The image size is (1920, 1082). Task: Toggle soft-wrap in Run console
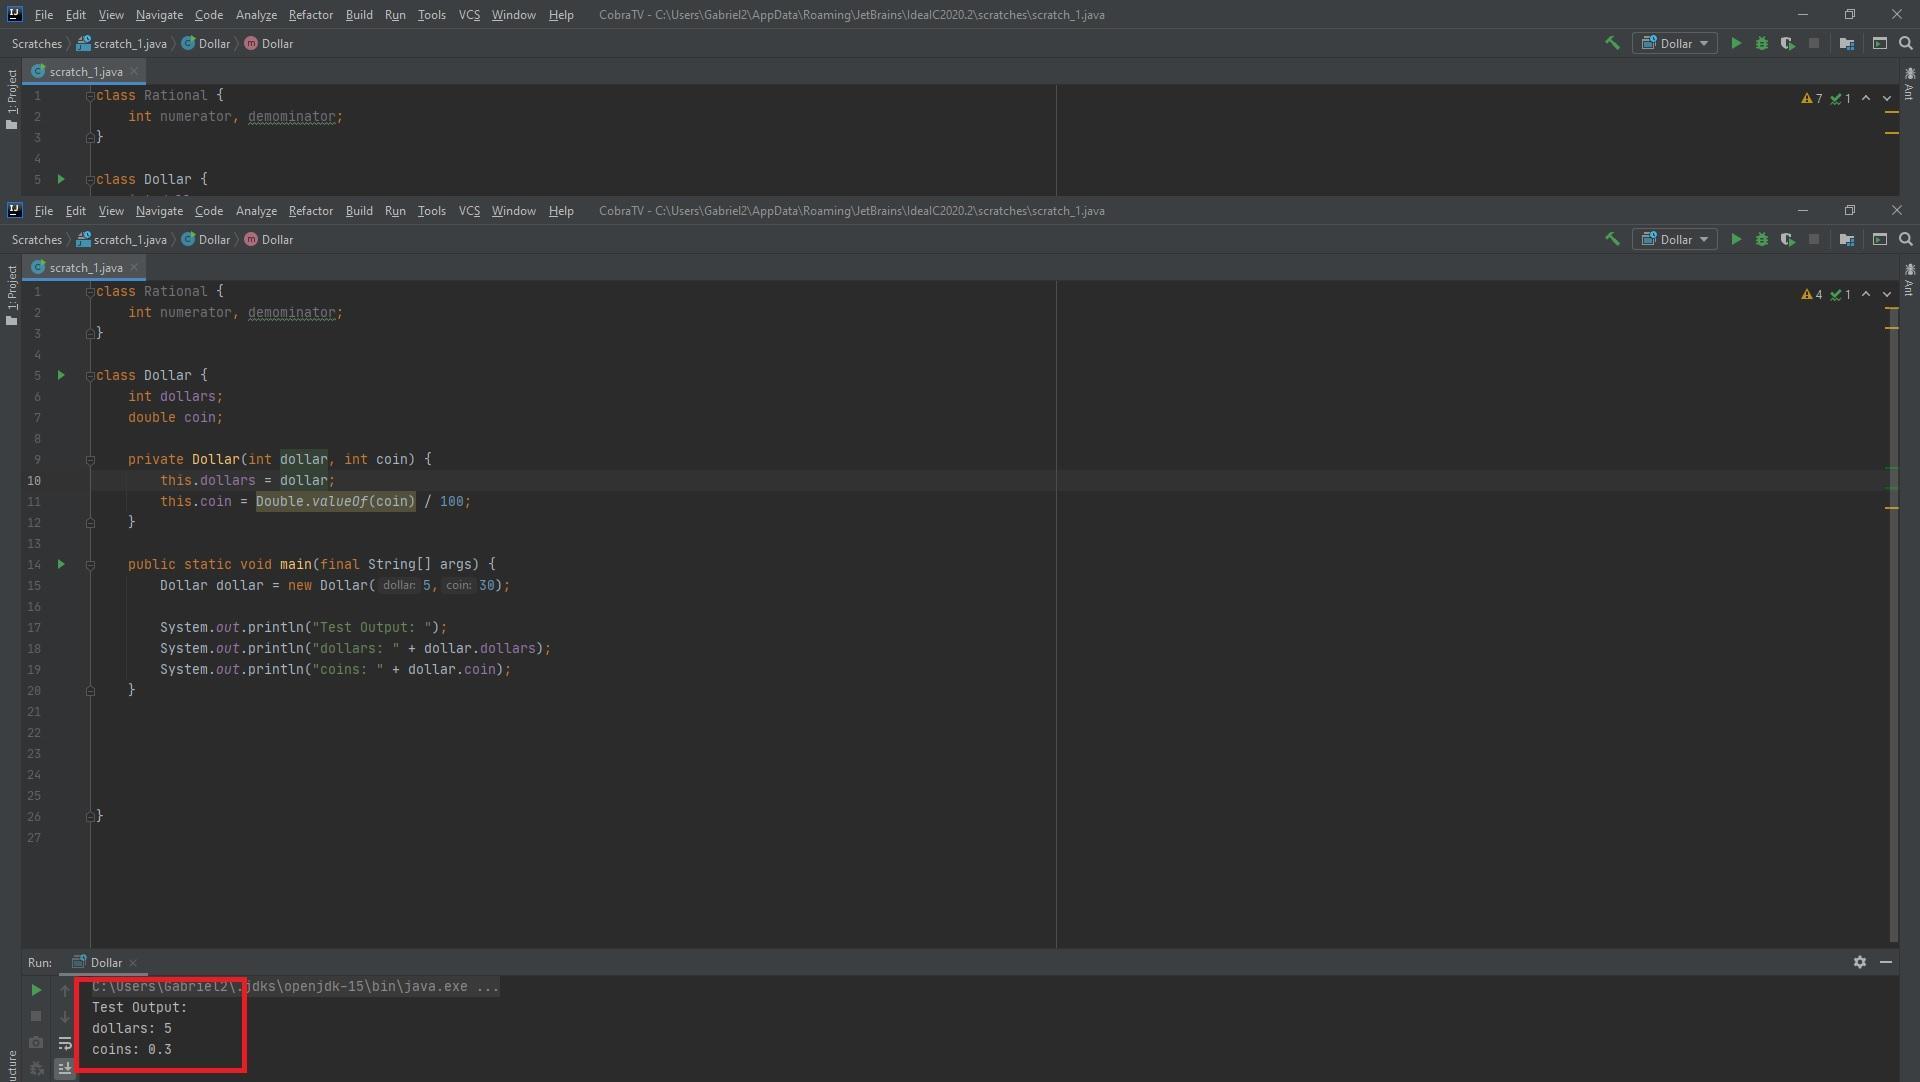pyautogui.click(x=65, y=1043)
